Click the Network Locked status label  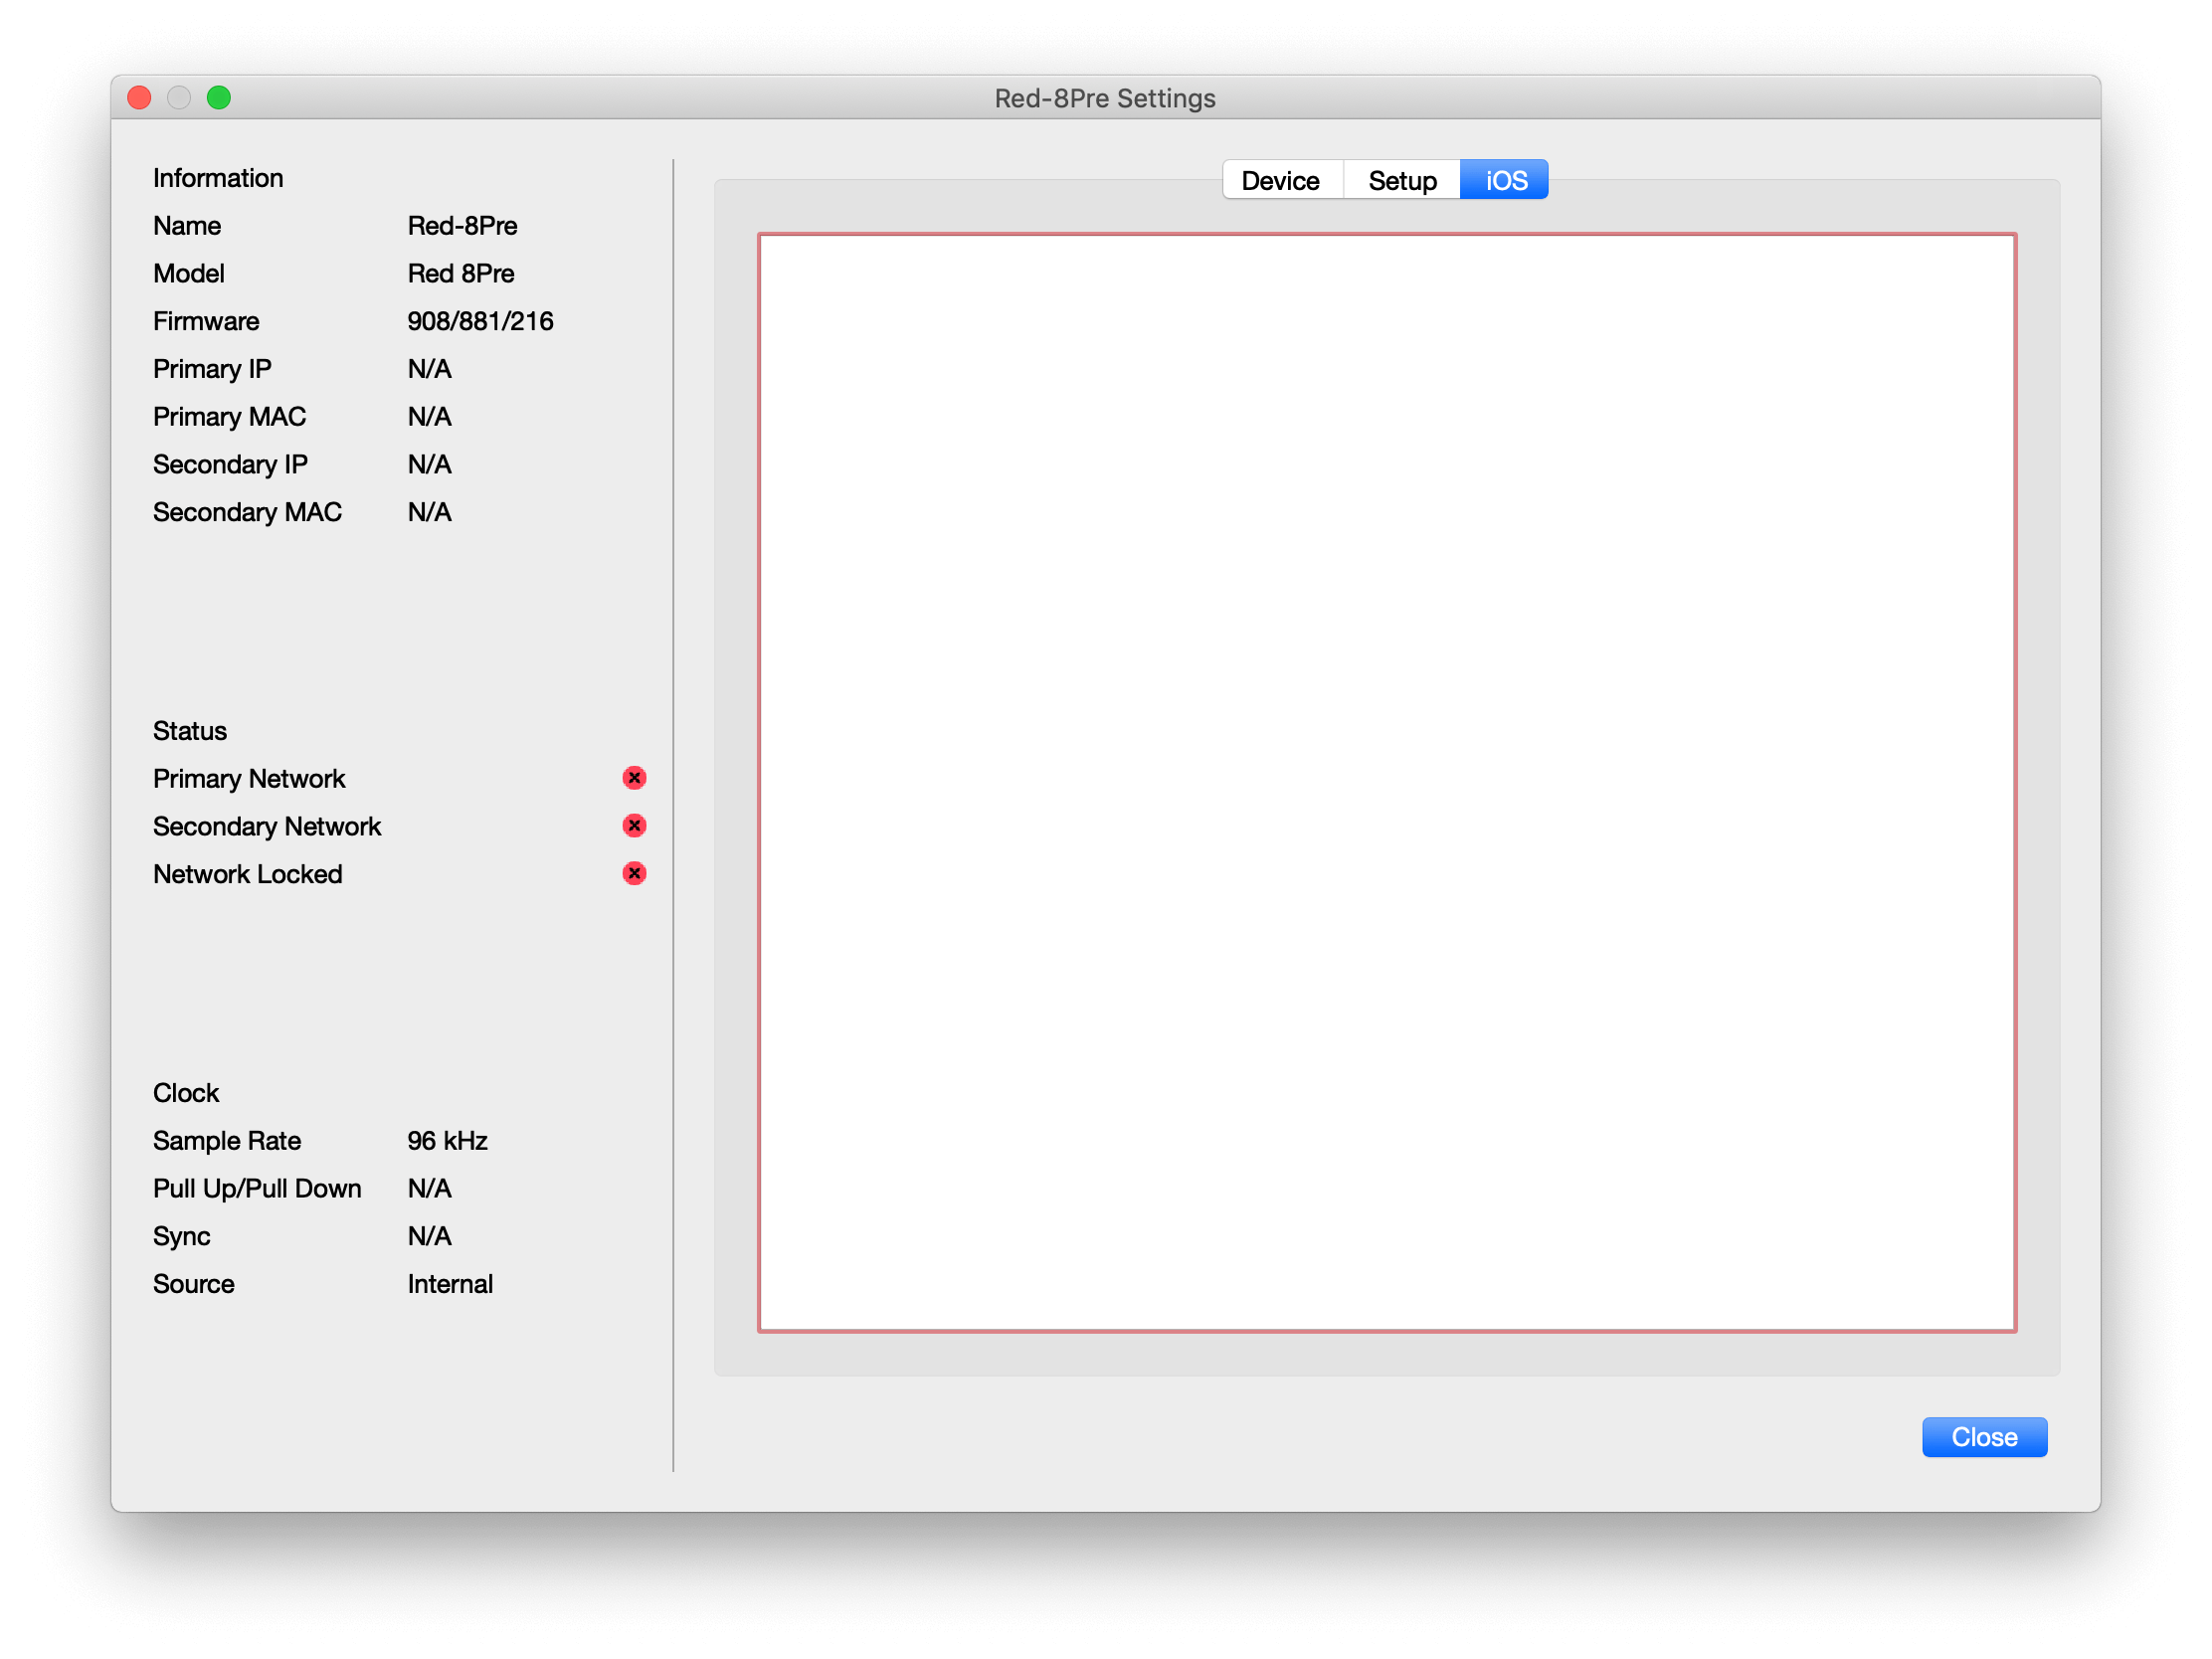248,875
